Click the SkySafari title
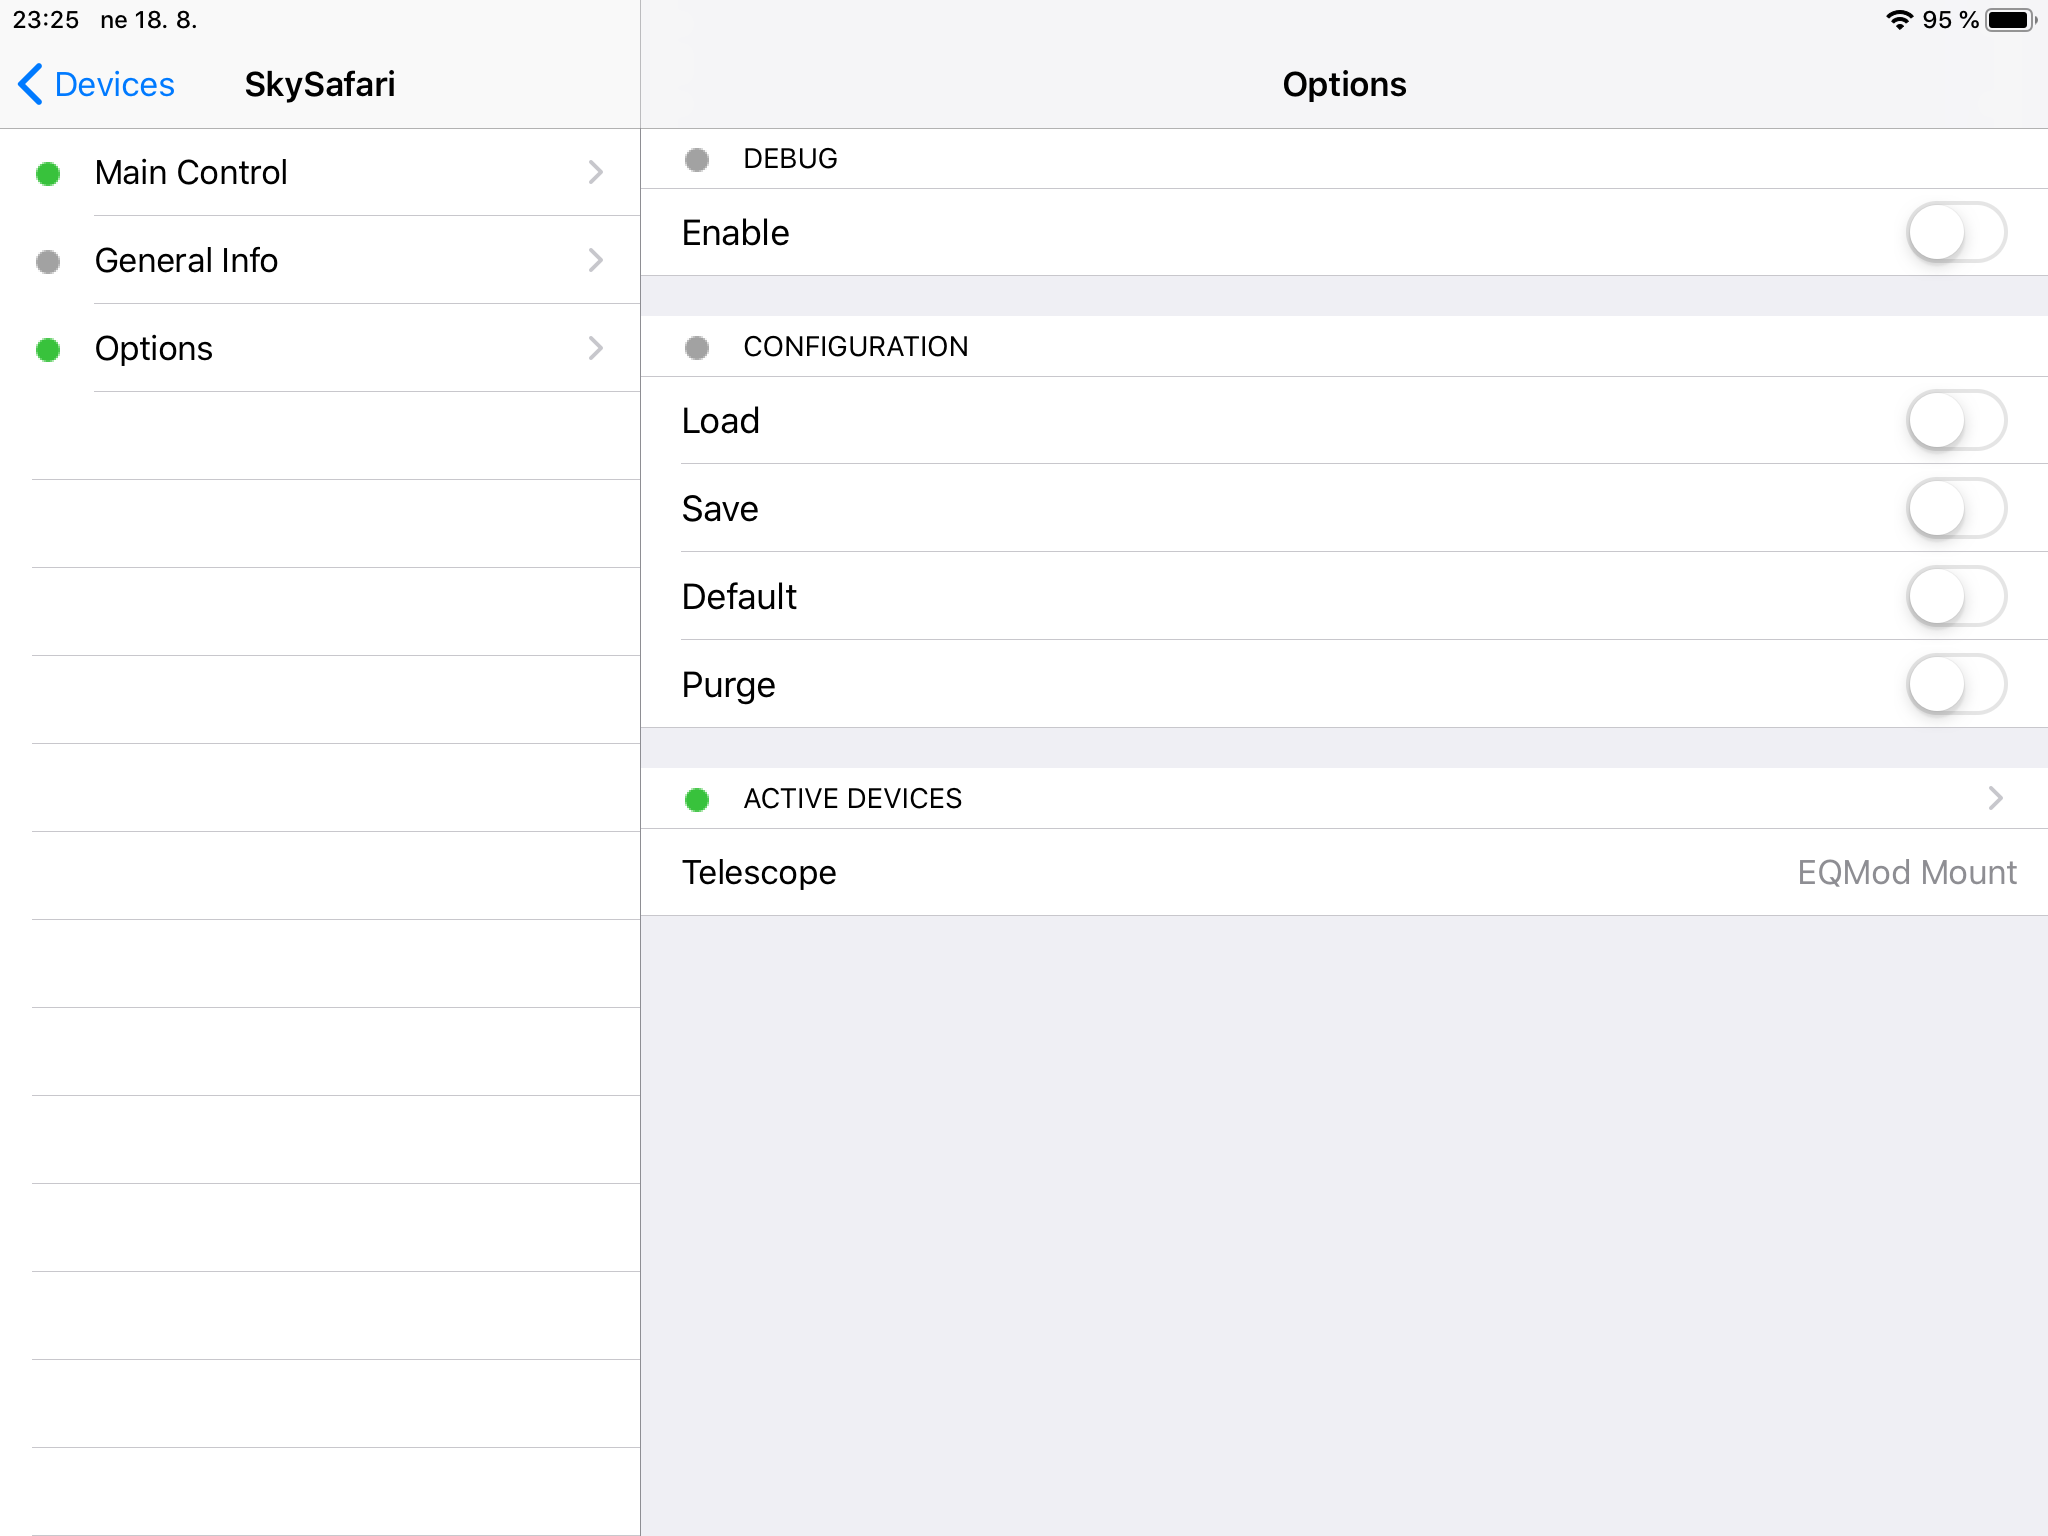The width and height of the screenshot is (2048, 1536). click(320, 84)
